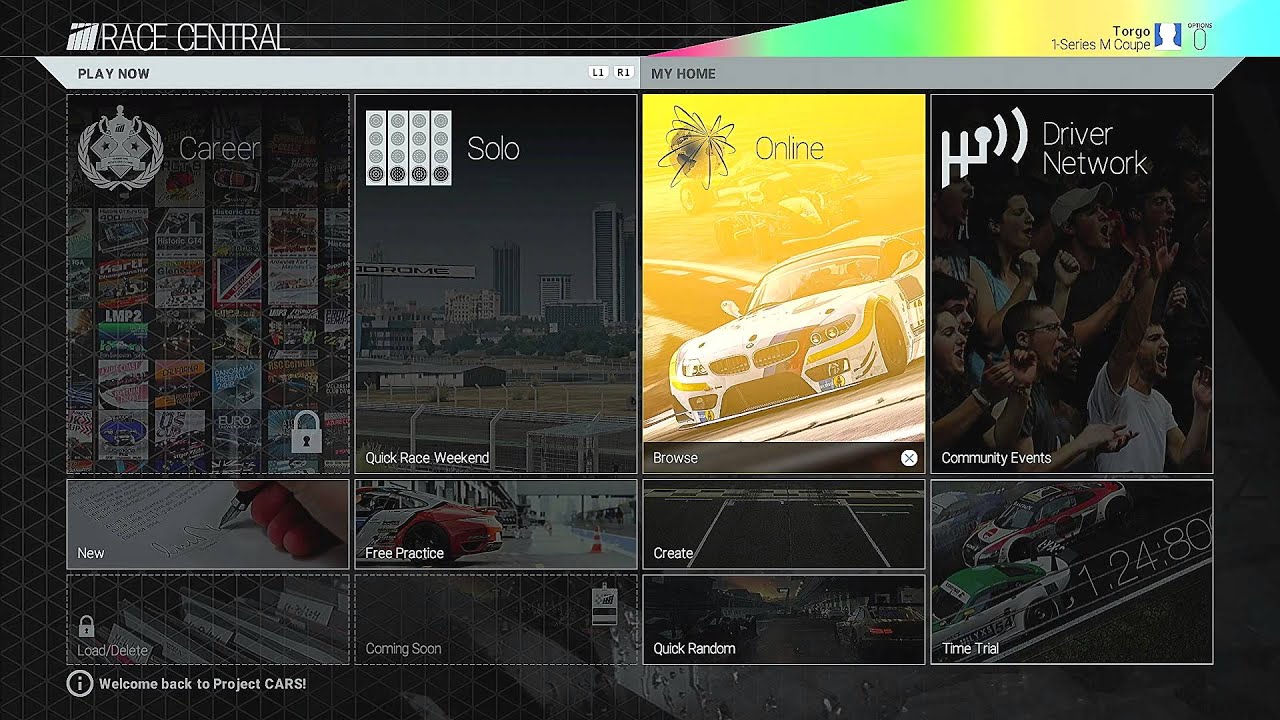Click the 1-Series M Coupe label
Screen dimensions: 1280x720
(1100, 45)
